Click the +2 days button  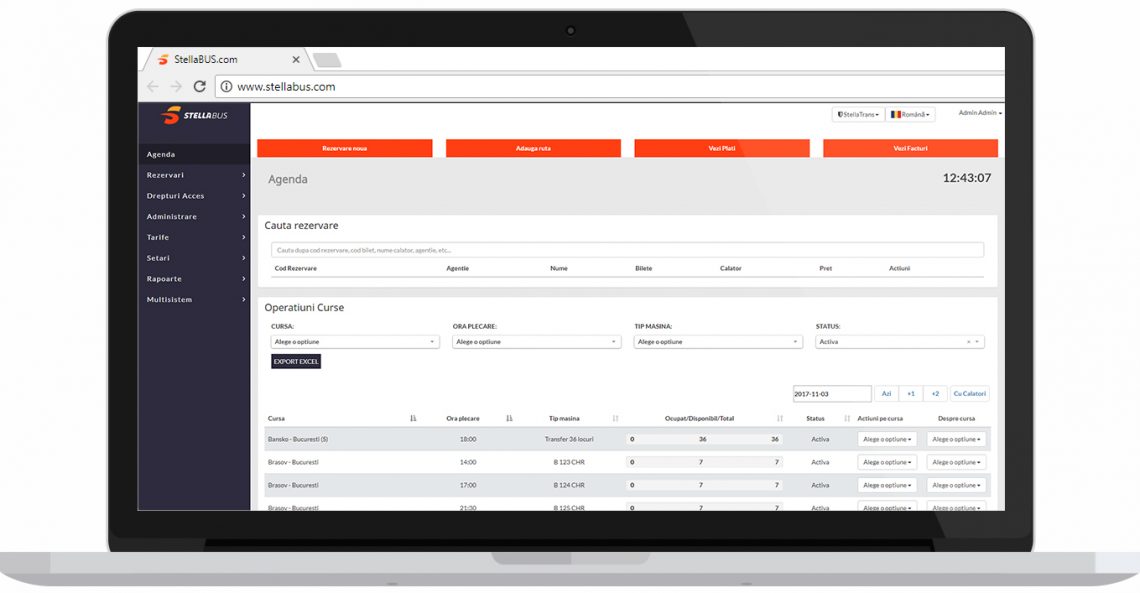pyautogui.click(x=936, y=394)
